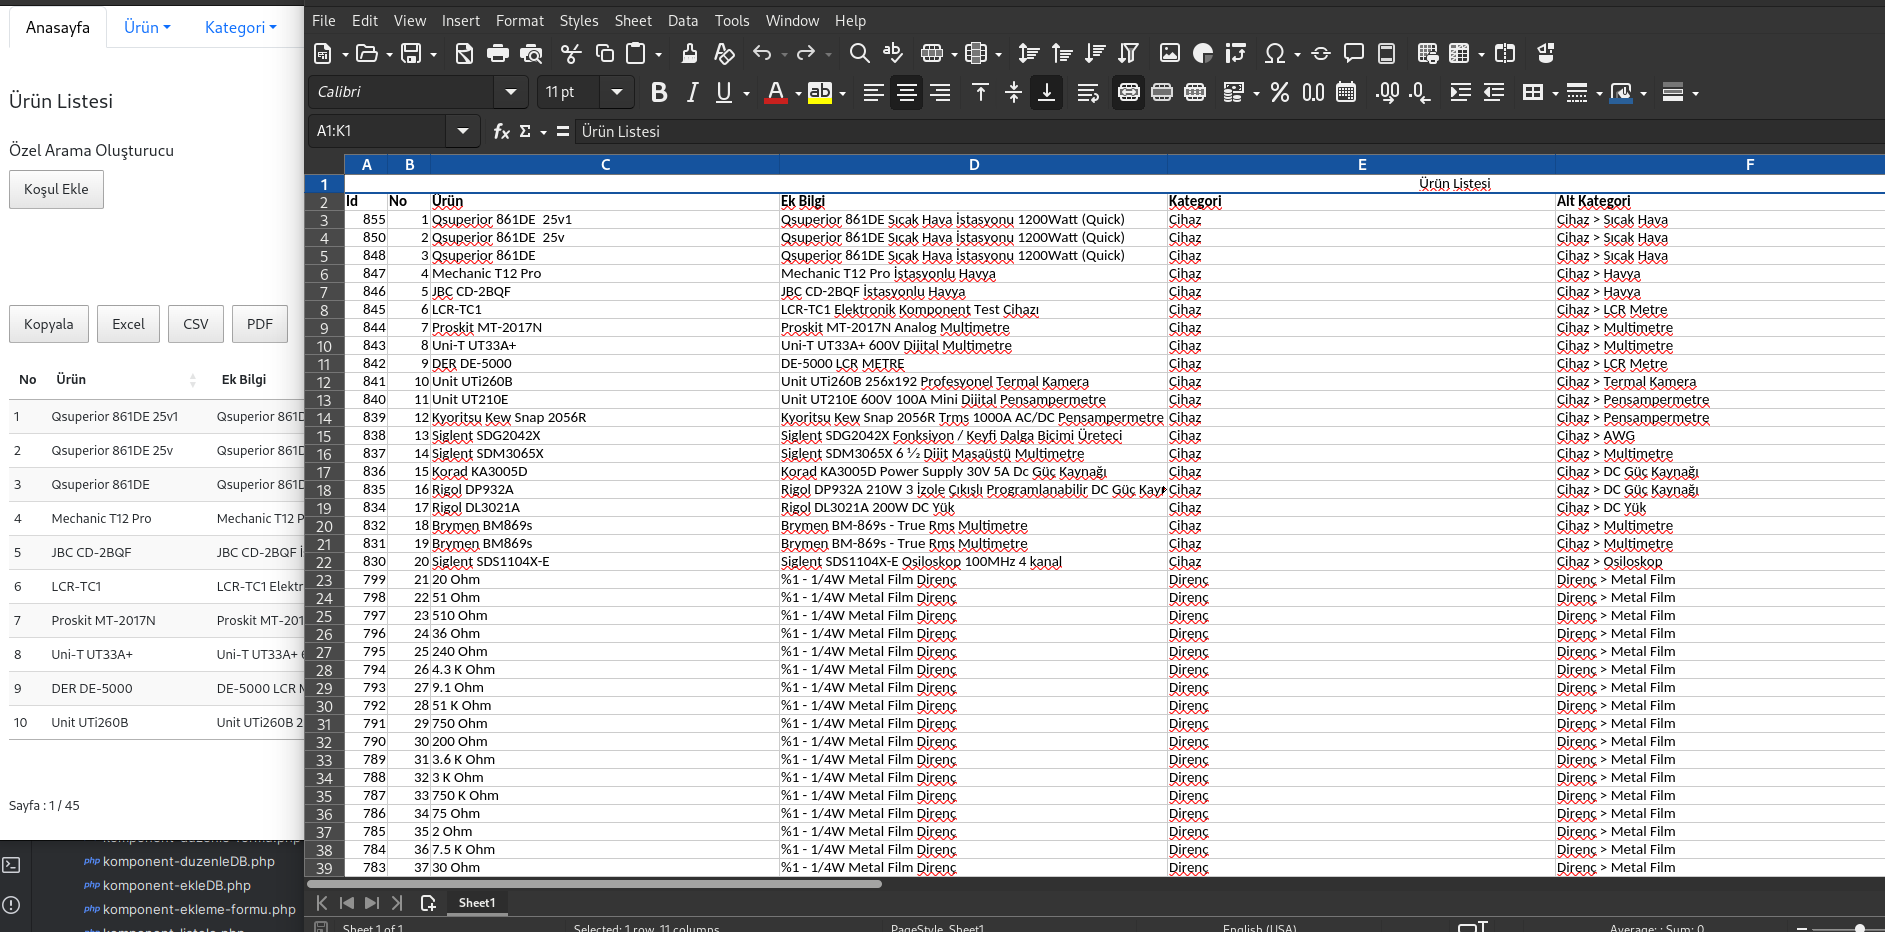The width and height of the screenshot is (1885, 932).
Task: Click the formula input line
Action: [1229, 131]
